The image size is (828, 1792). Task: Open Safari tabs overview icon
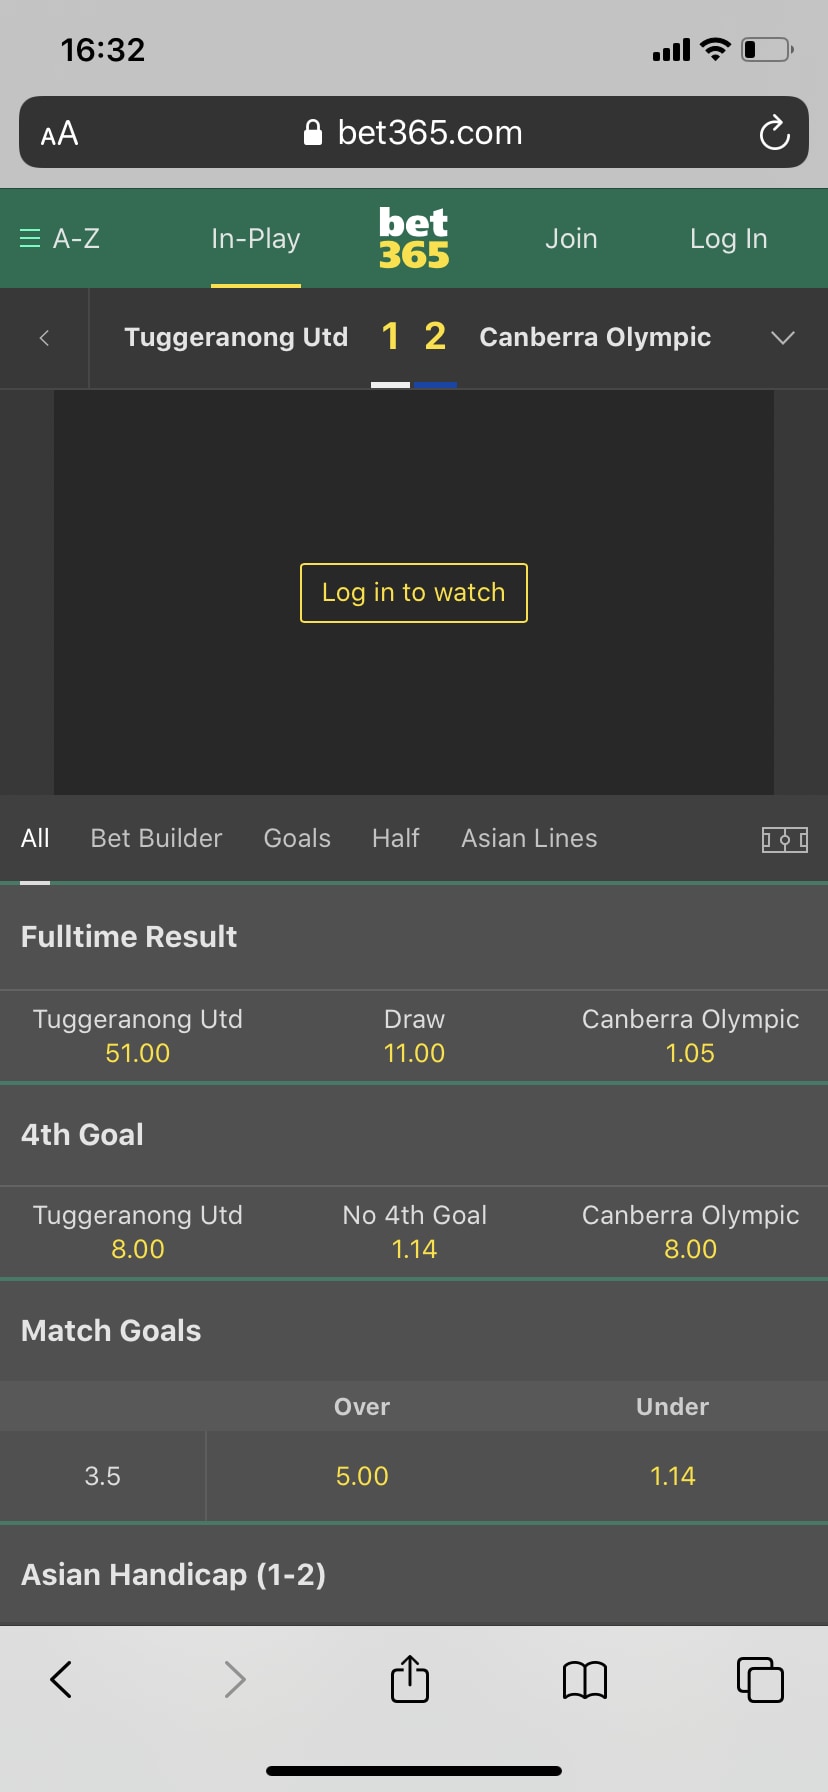coord(760,1679)
